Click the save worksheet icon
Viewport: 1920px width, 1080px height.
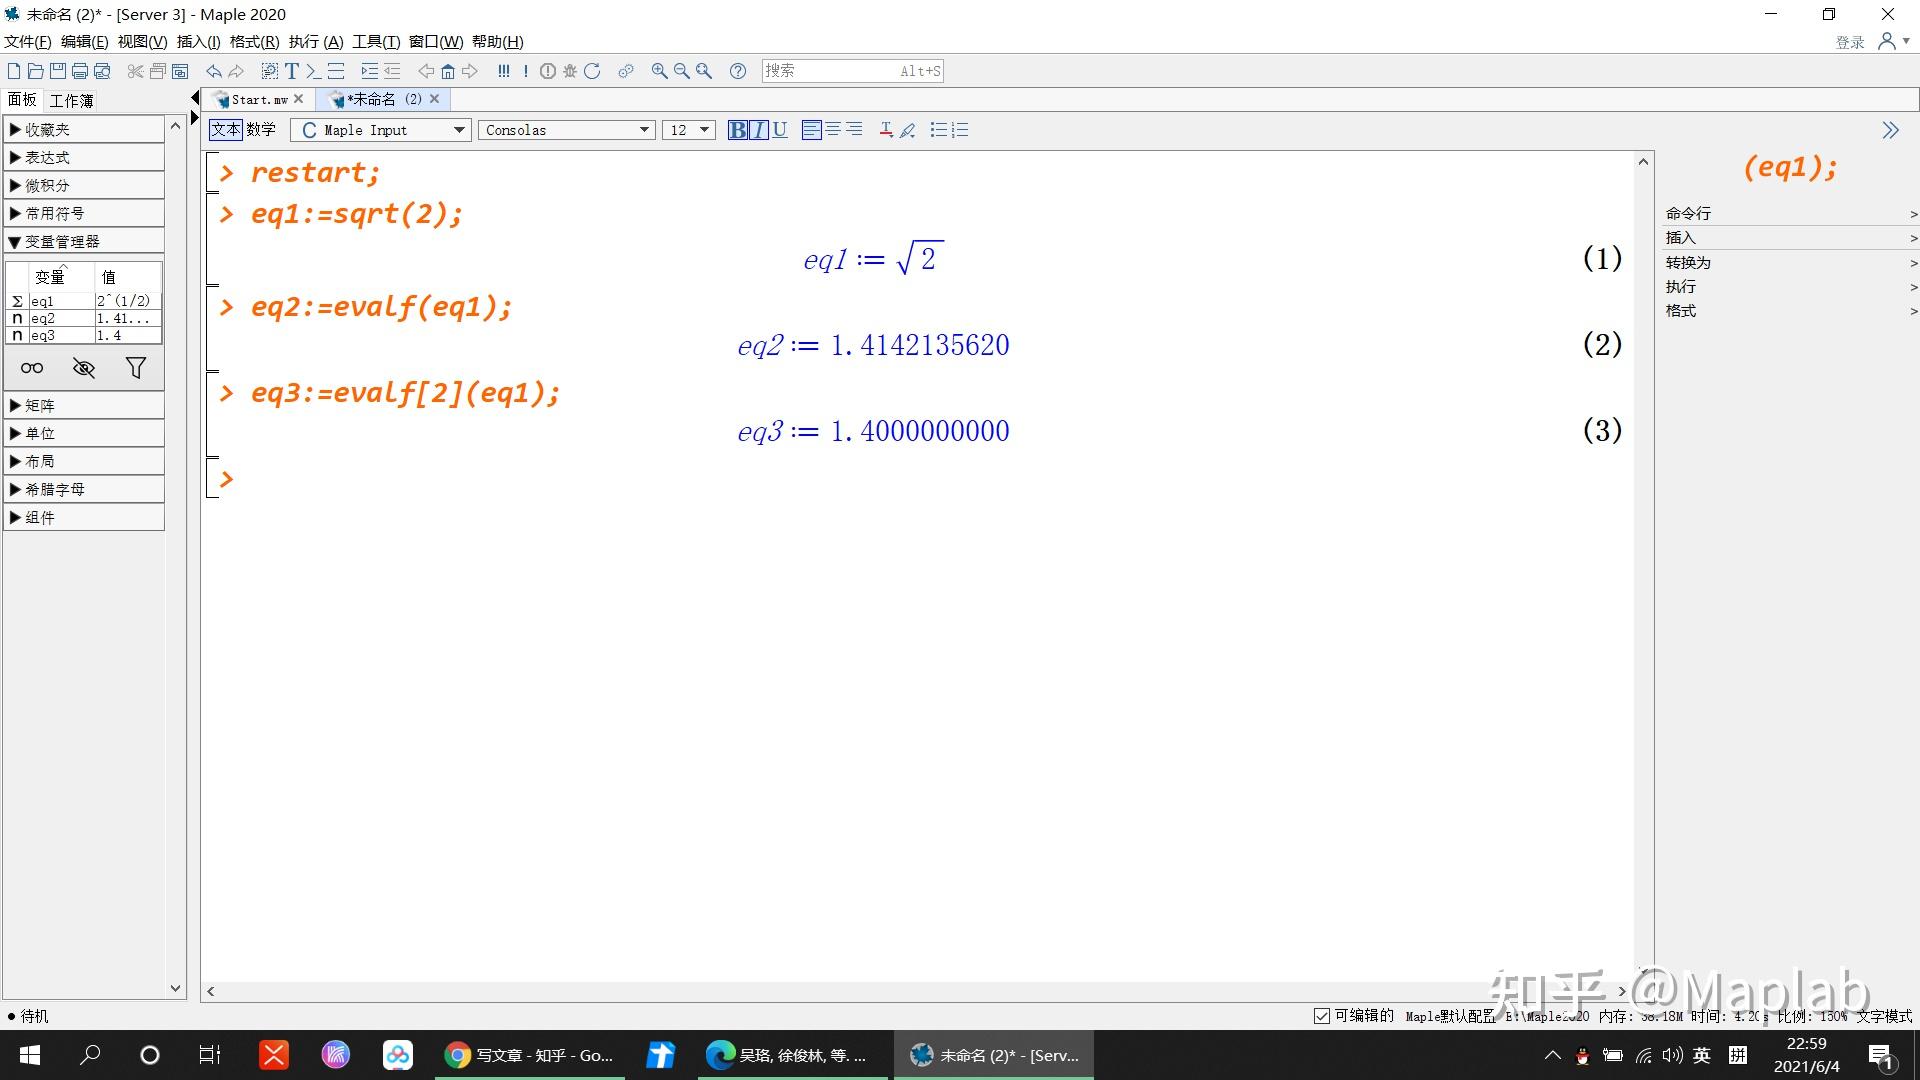(x=58, y=71)
